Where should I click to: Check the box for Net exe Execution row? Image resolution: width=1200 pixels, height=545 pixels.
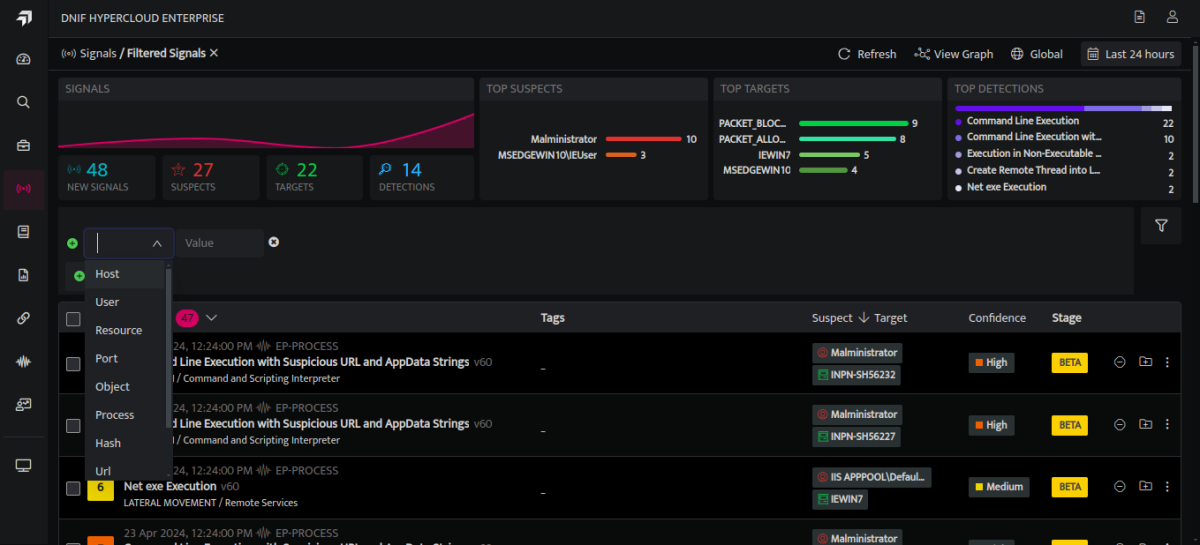[73, 488]
